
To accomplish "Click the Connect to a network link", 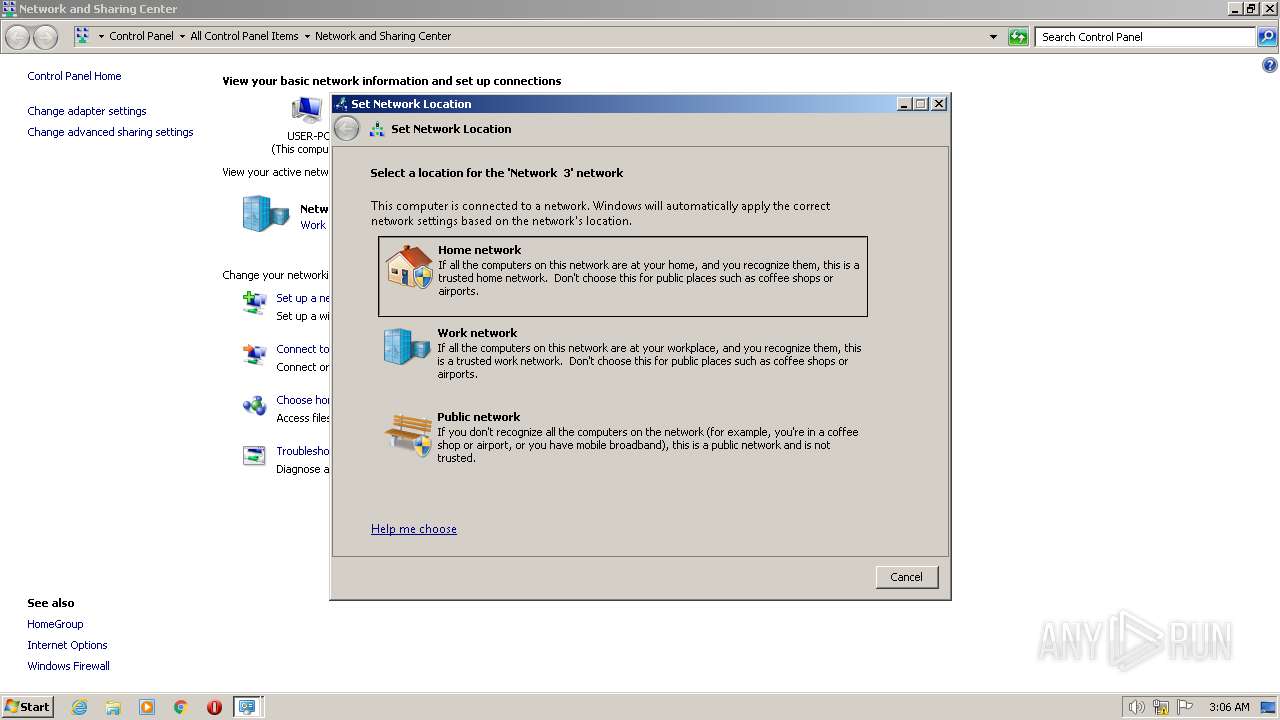I will coord(303,349).
